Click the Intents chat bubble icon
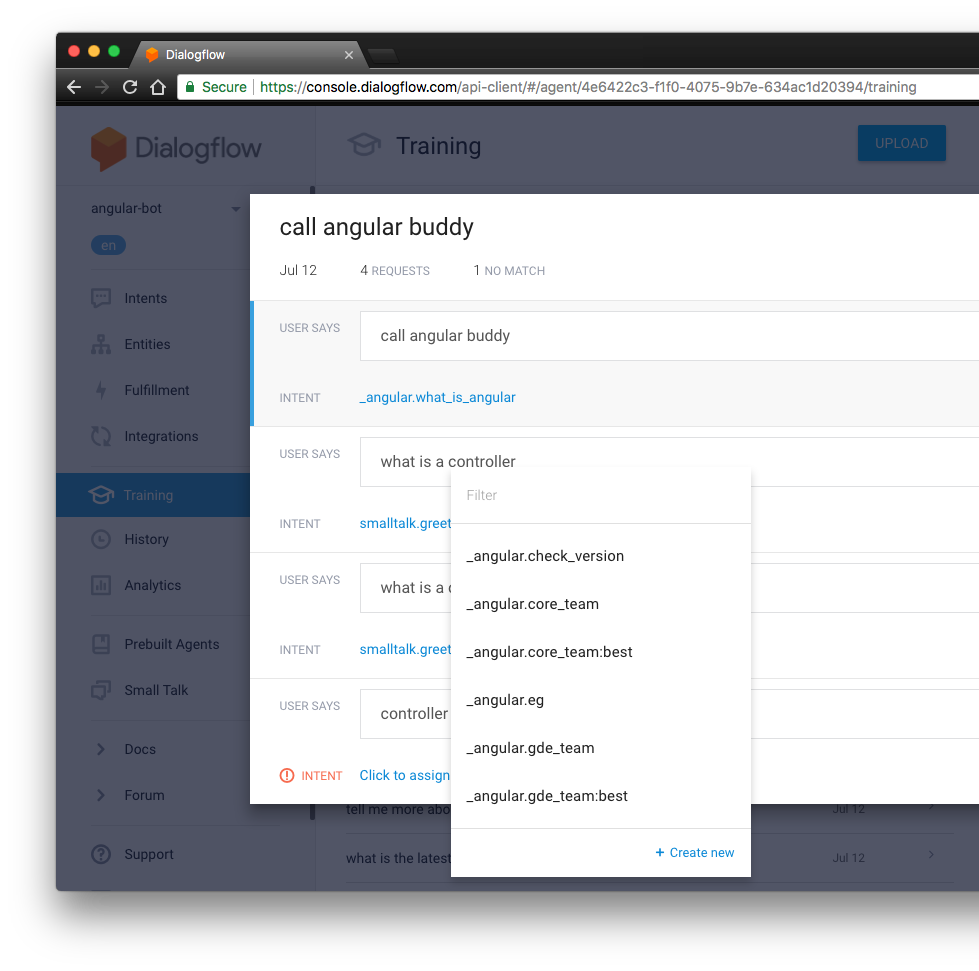 101,298
